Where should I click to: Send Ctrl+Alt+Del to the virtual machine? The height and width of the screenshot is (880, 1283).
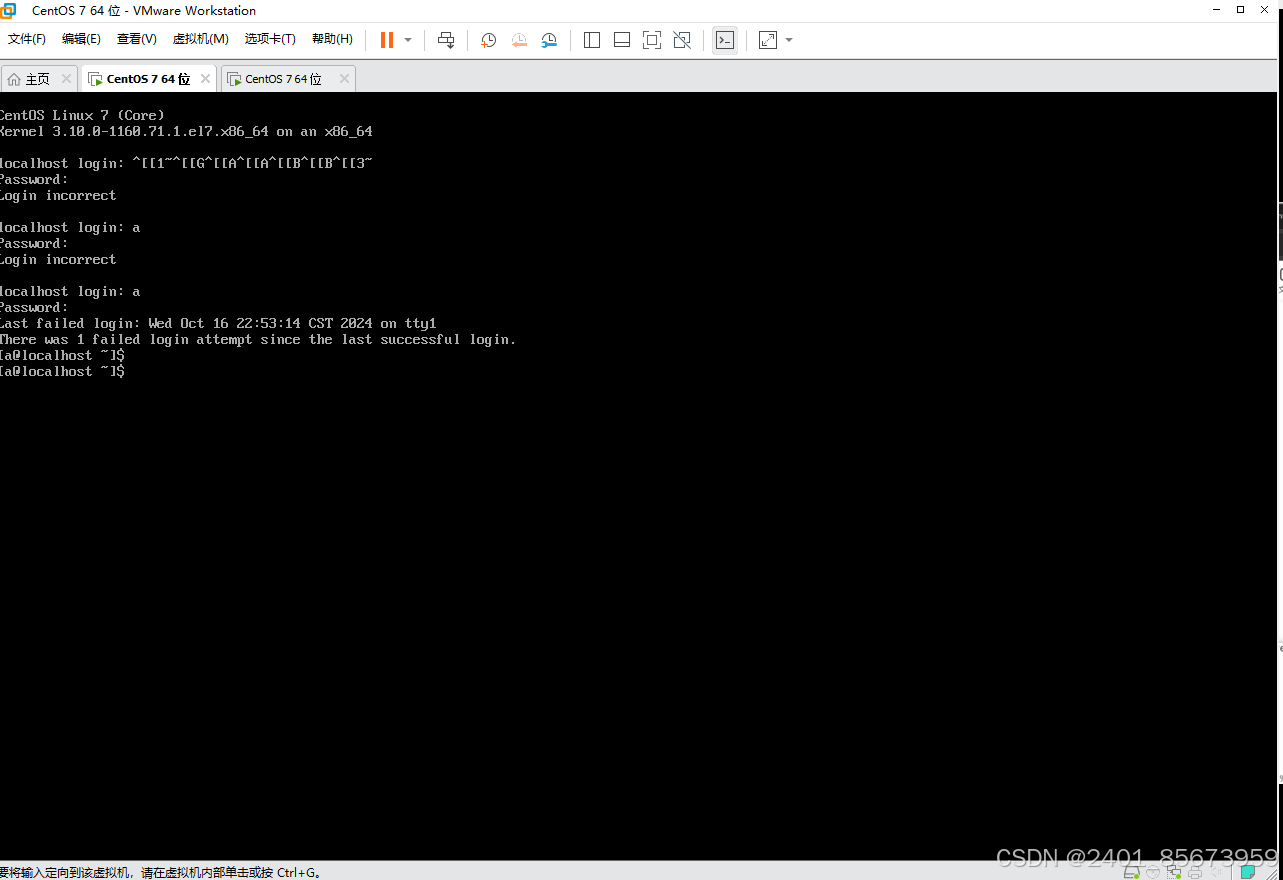[446, 40]
